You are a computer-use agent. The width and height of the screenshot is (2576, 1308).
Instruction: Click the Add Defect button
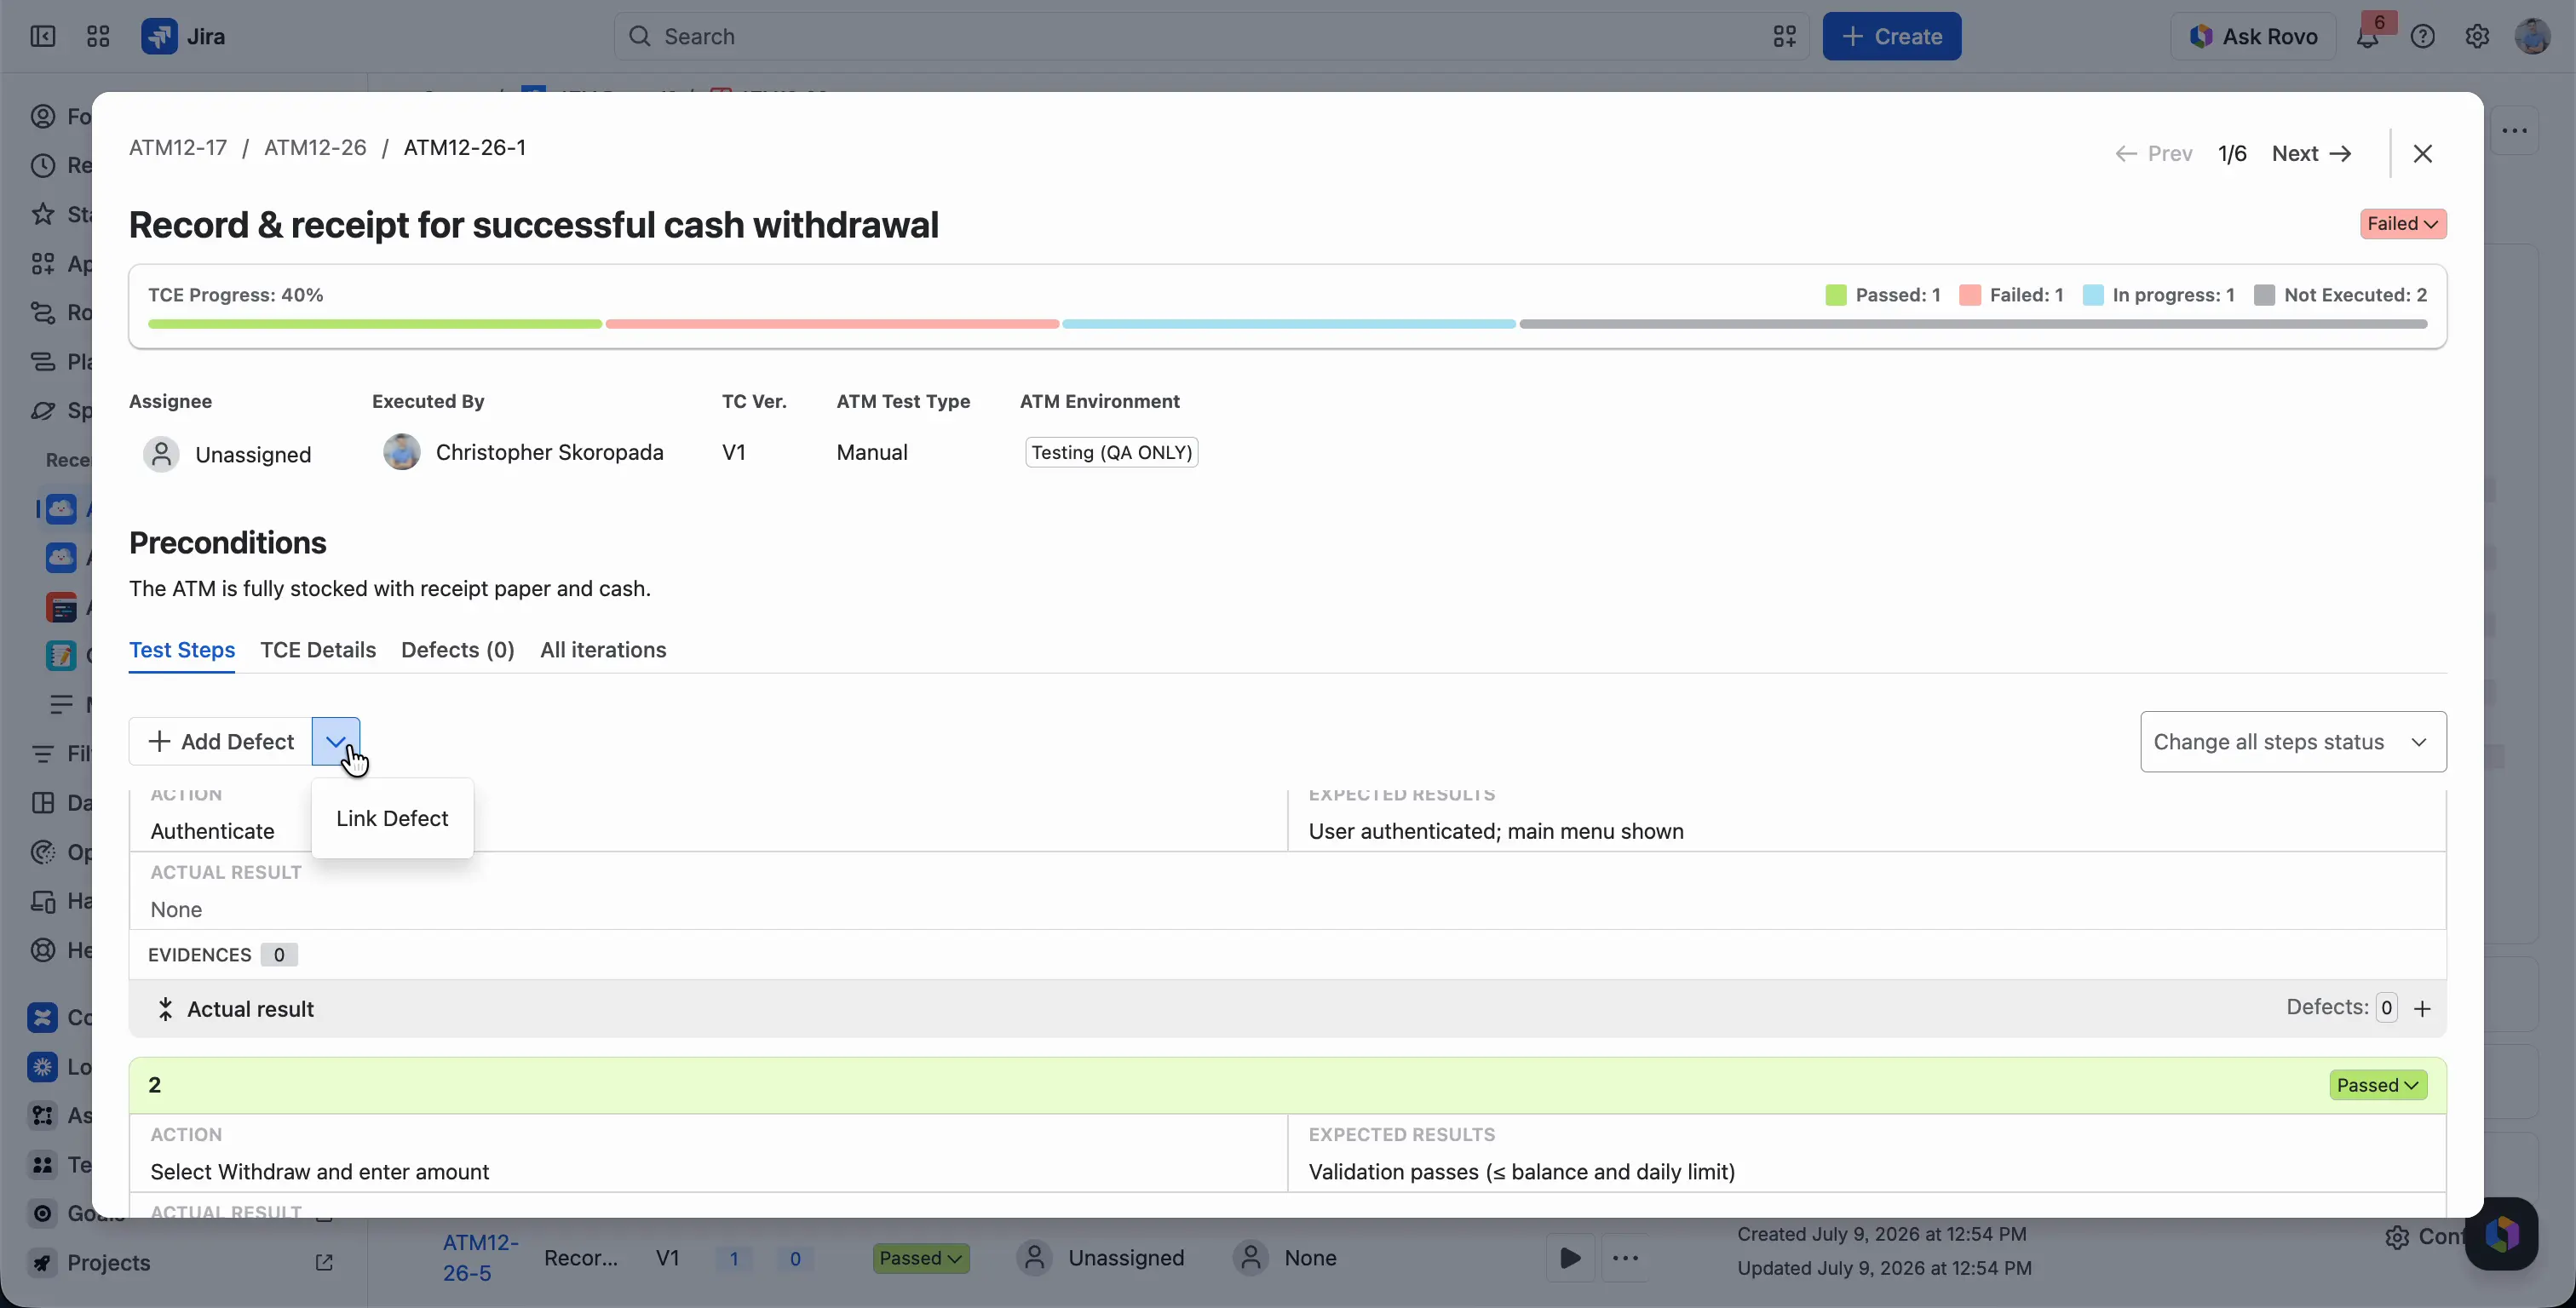coord(221,742)
